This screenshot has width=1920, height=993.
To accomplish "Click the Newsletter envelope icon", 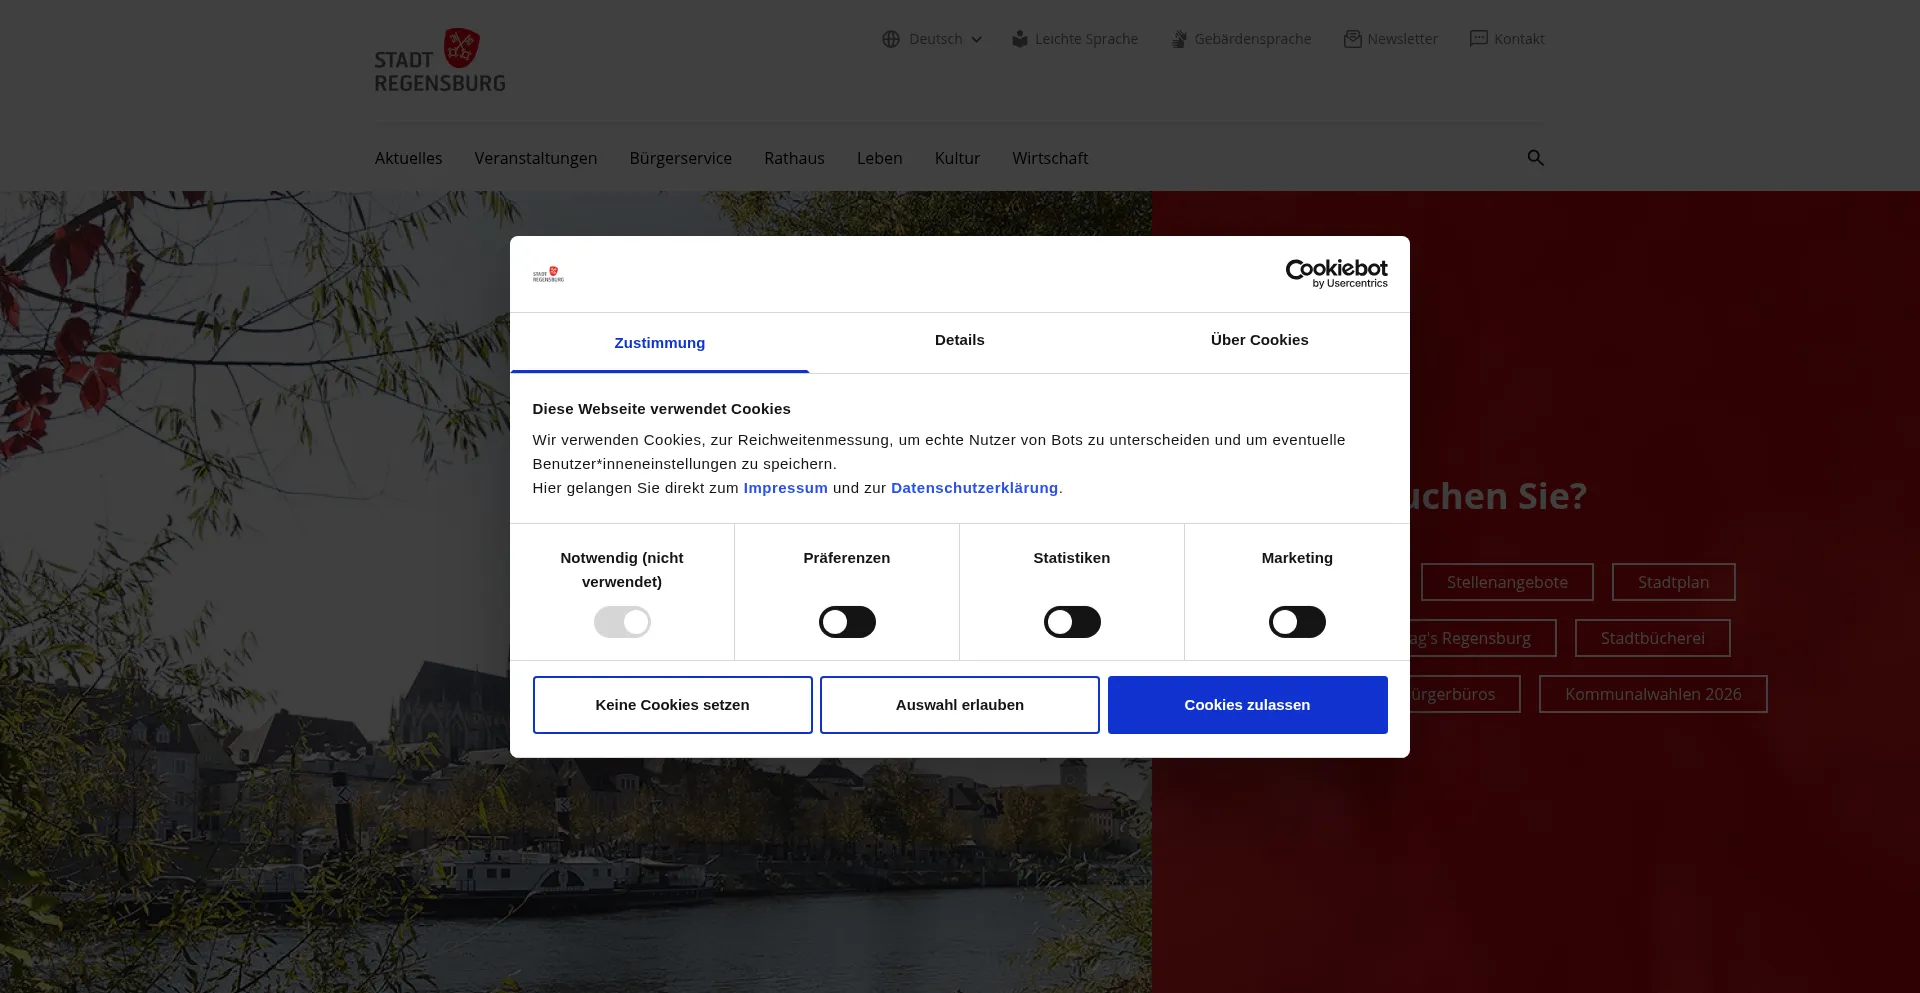I will (x=1352, y=39).
